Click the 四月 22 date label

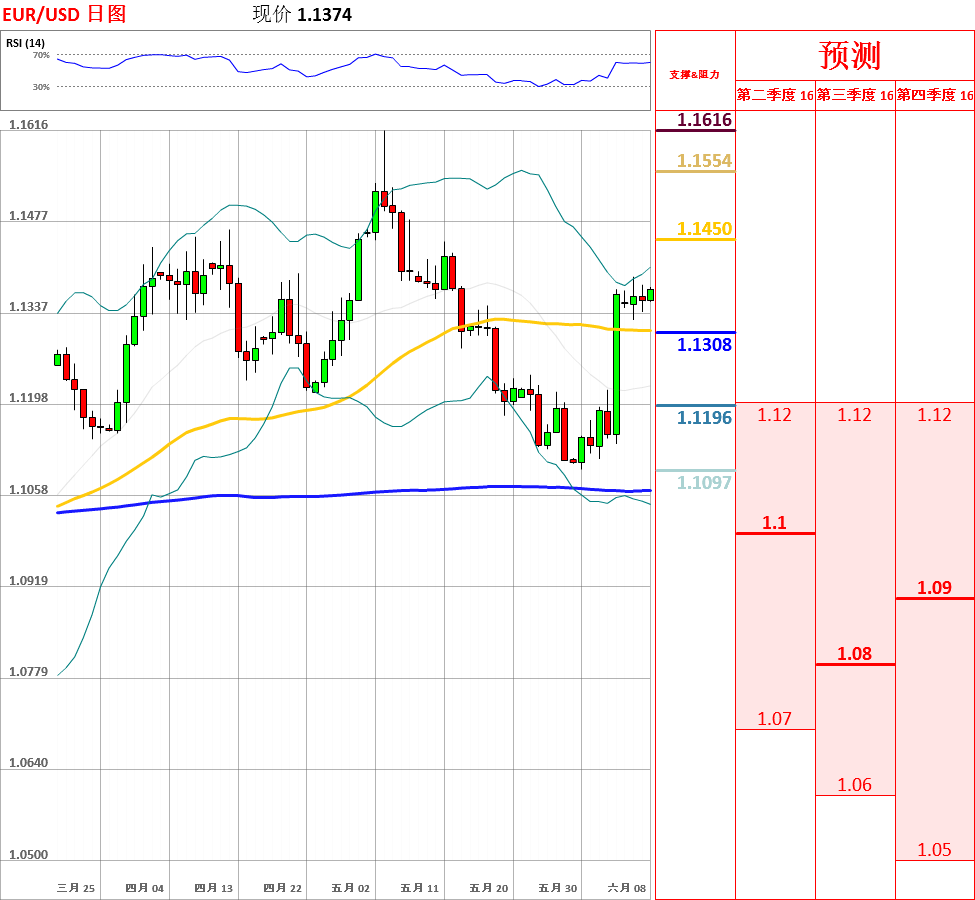coord(282,888)
